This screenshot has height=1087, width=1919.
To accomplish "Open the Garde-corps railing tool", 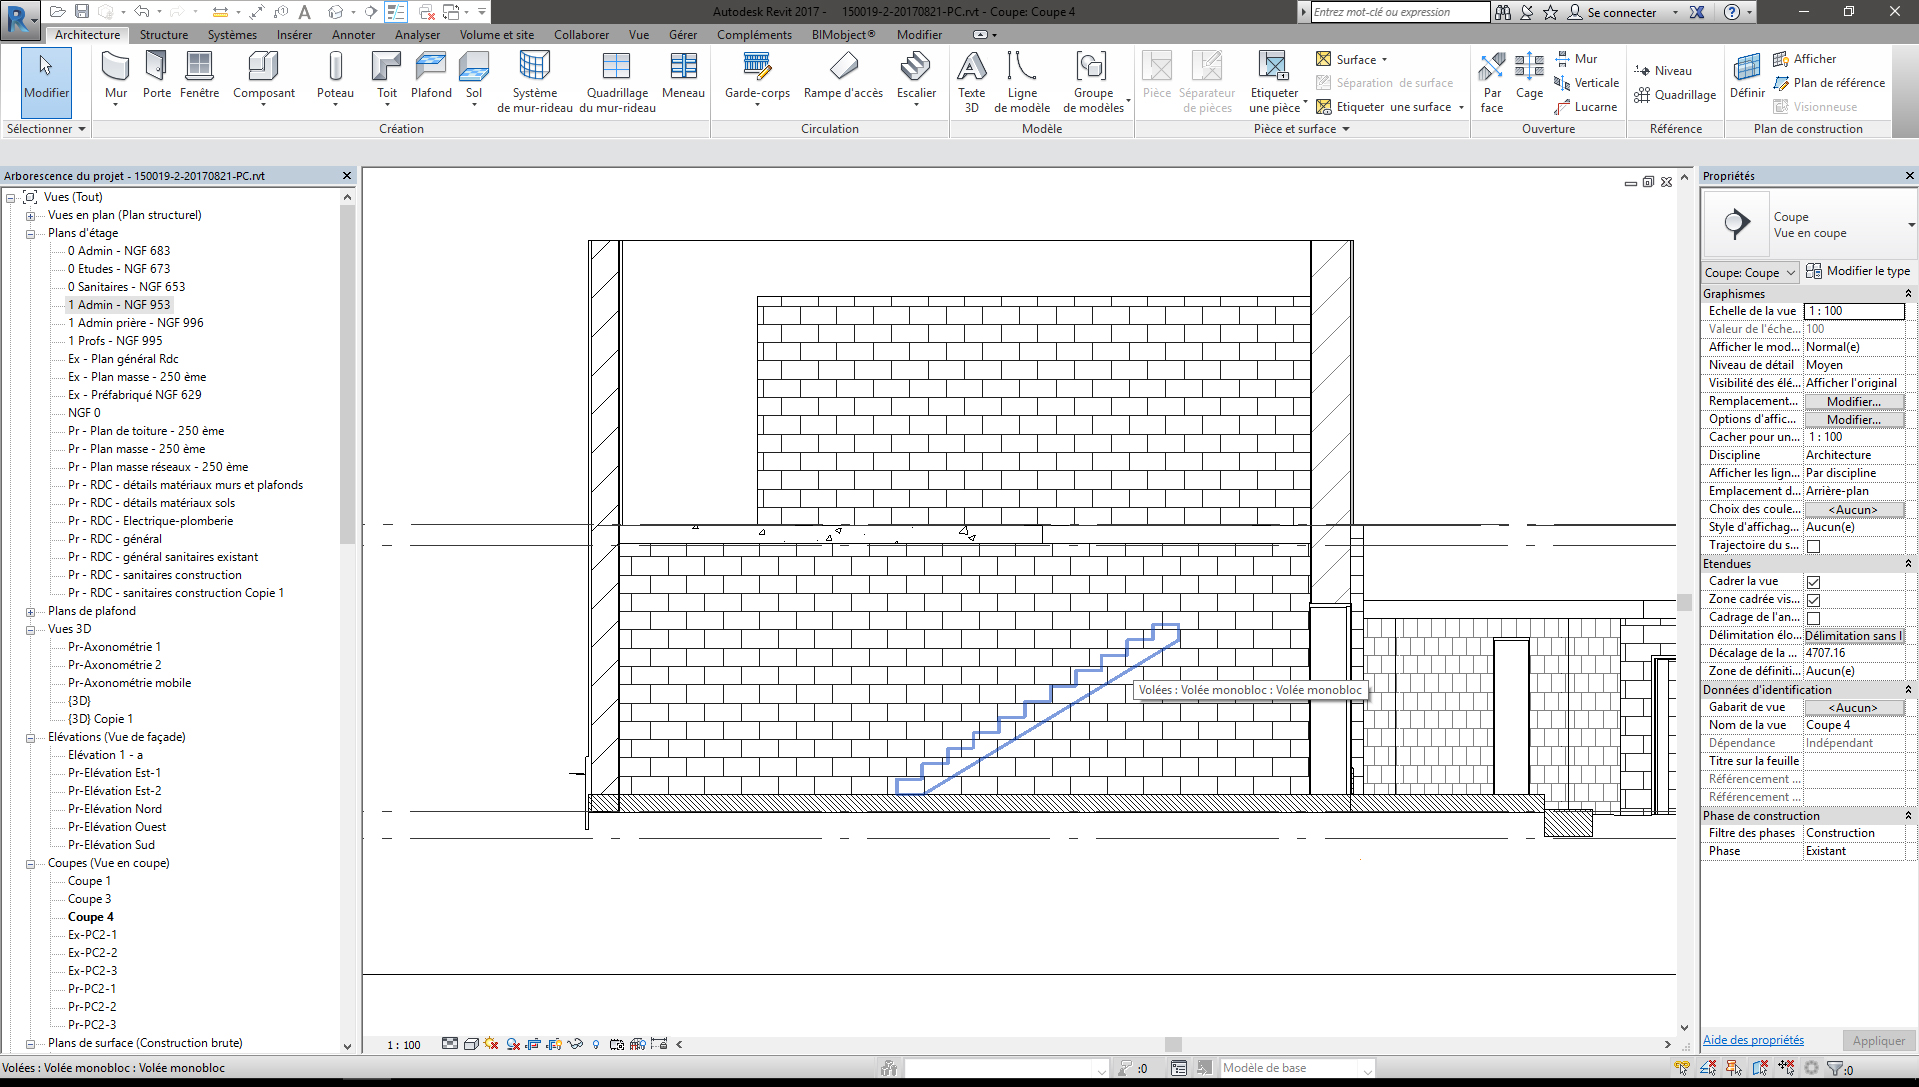I will 757,78.
